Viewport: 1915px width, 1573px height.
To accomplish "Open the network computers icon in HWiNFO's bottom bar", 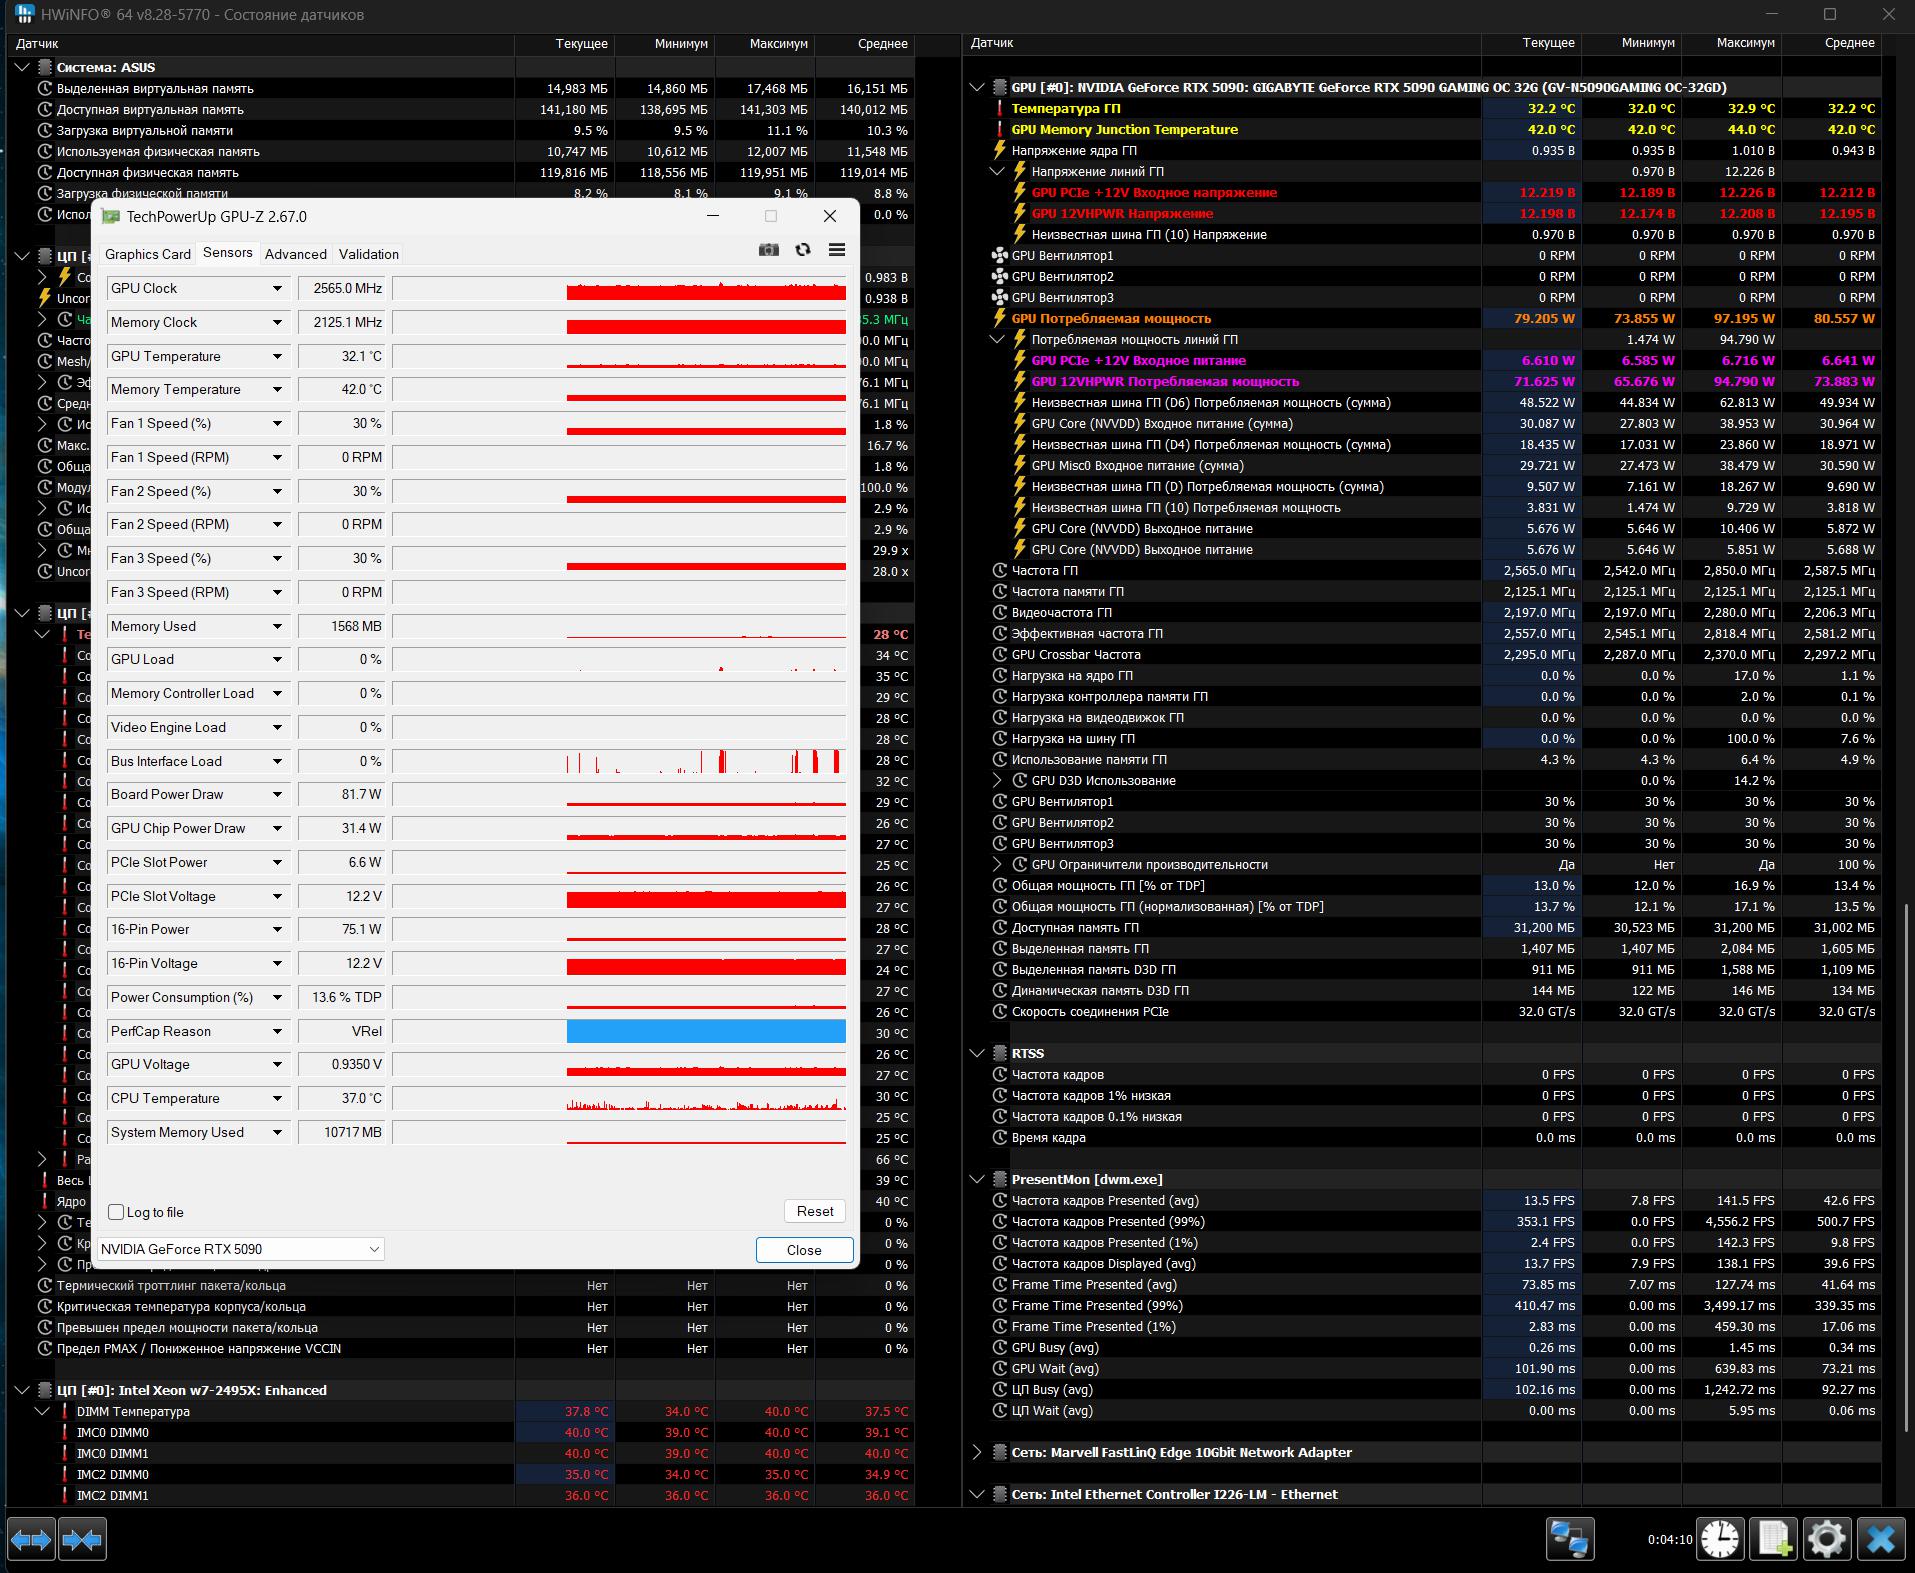I will pos(1569,1539).
